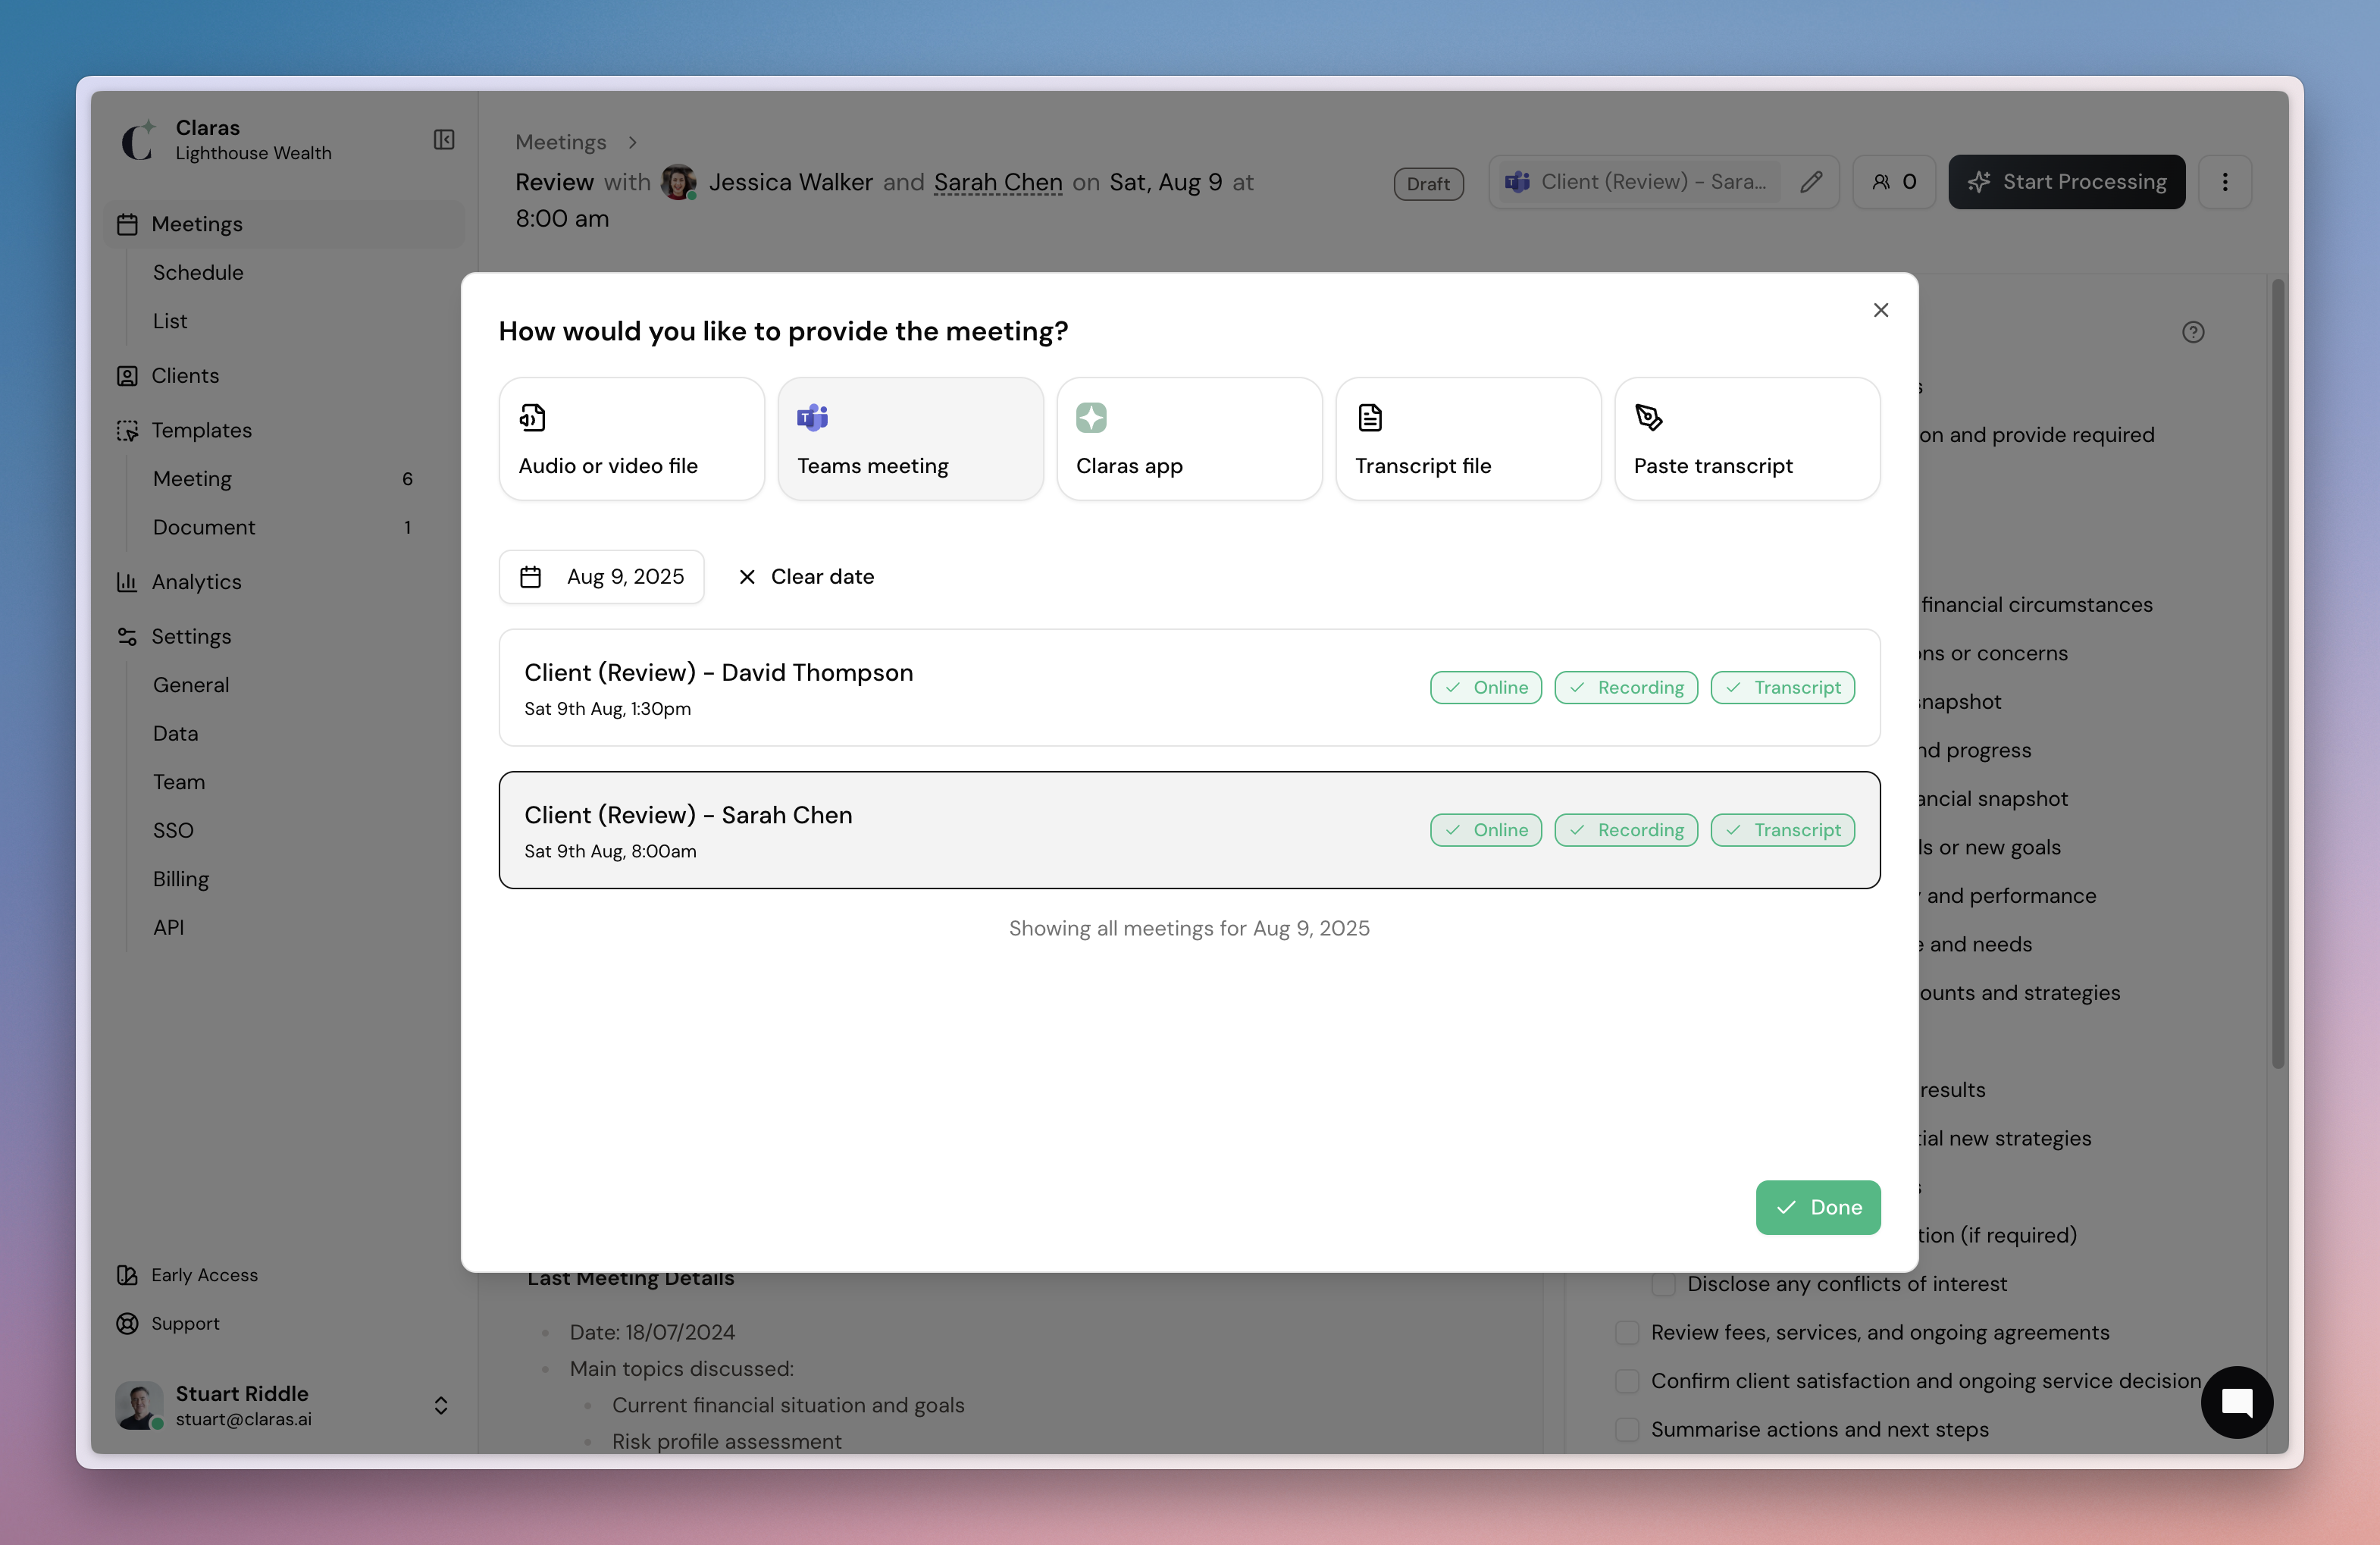Click Online badge on David Thompson meeting
The width and height of the screenshot is (2380, 1545).
pyautogui.click(x=1486, y=688)
